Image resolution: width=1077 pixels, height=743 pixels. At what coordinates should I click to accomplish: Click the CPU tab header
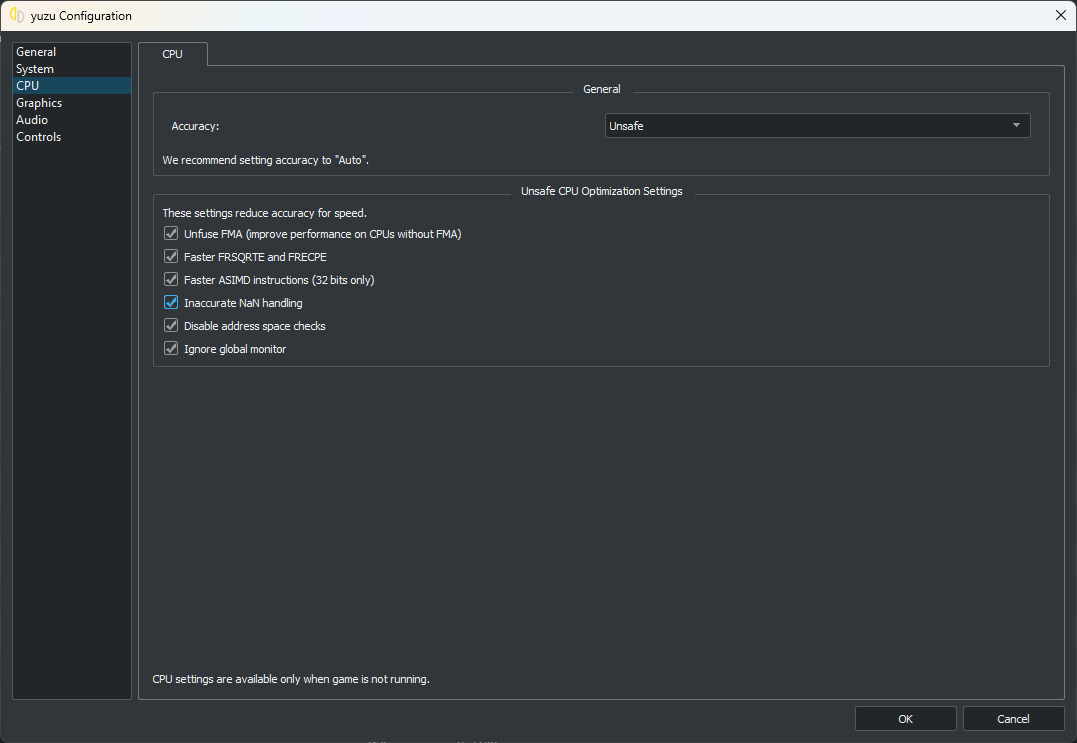[x=173, y=54]
